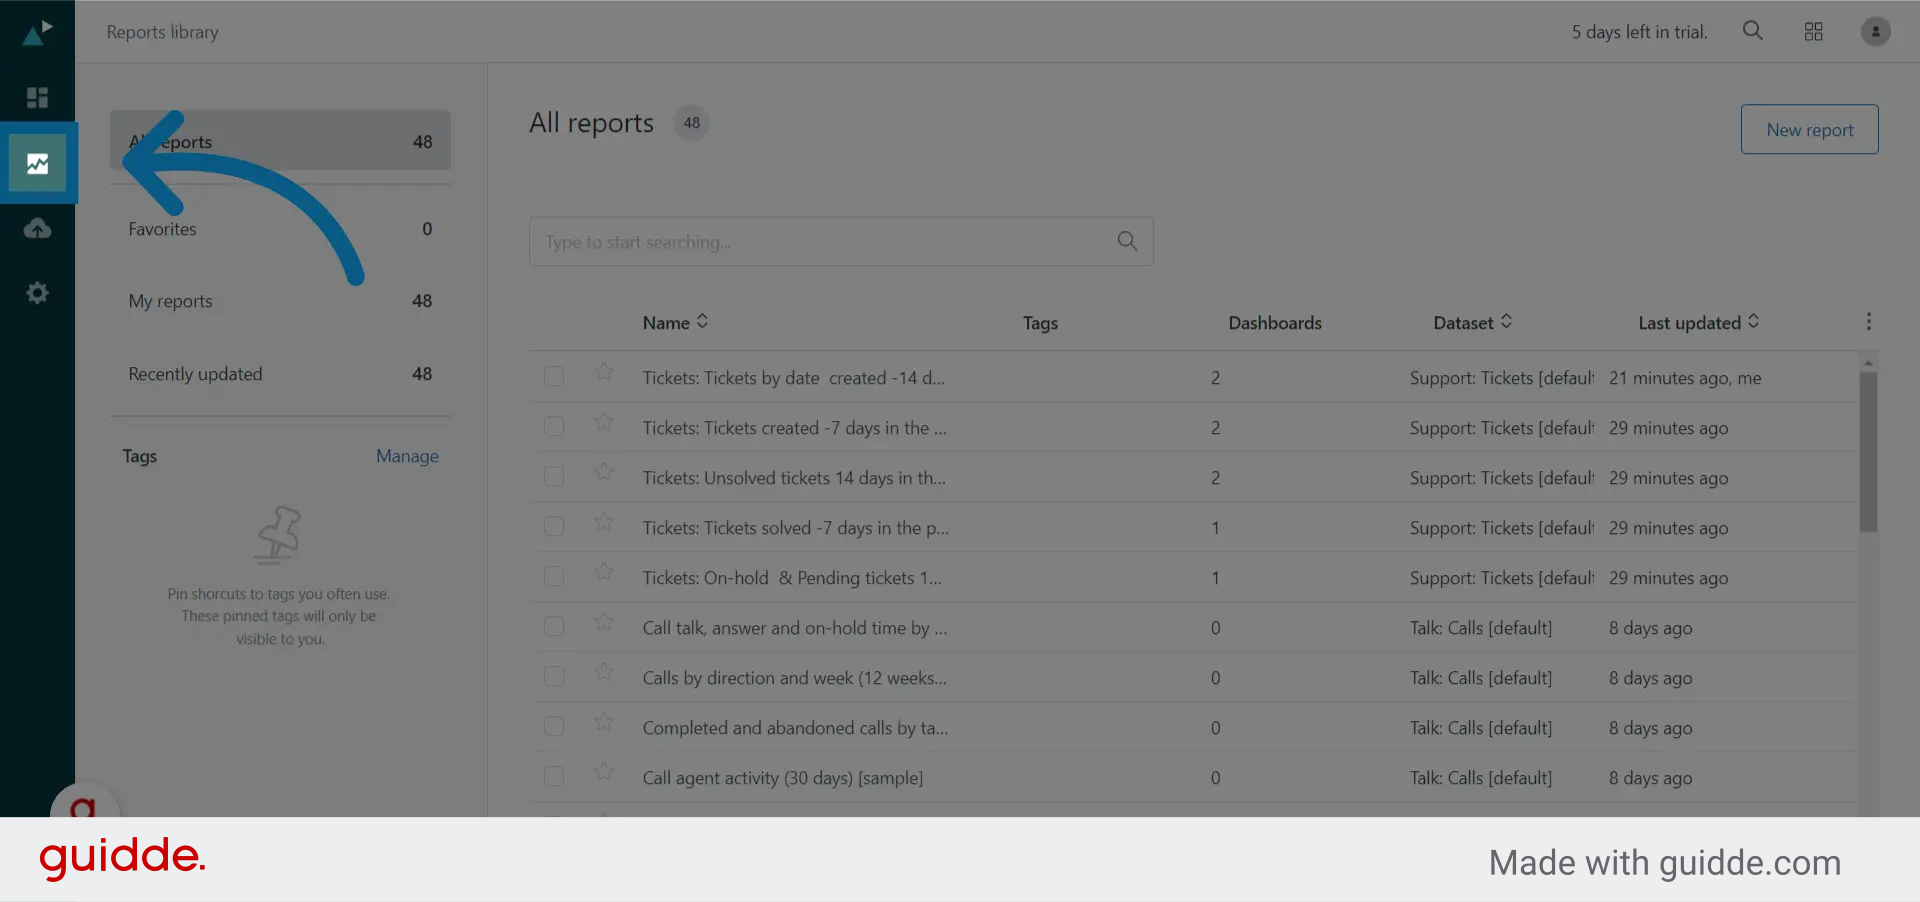
Task: Open search using the magnifying glass icon
Action: 1752,31
